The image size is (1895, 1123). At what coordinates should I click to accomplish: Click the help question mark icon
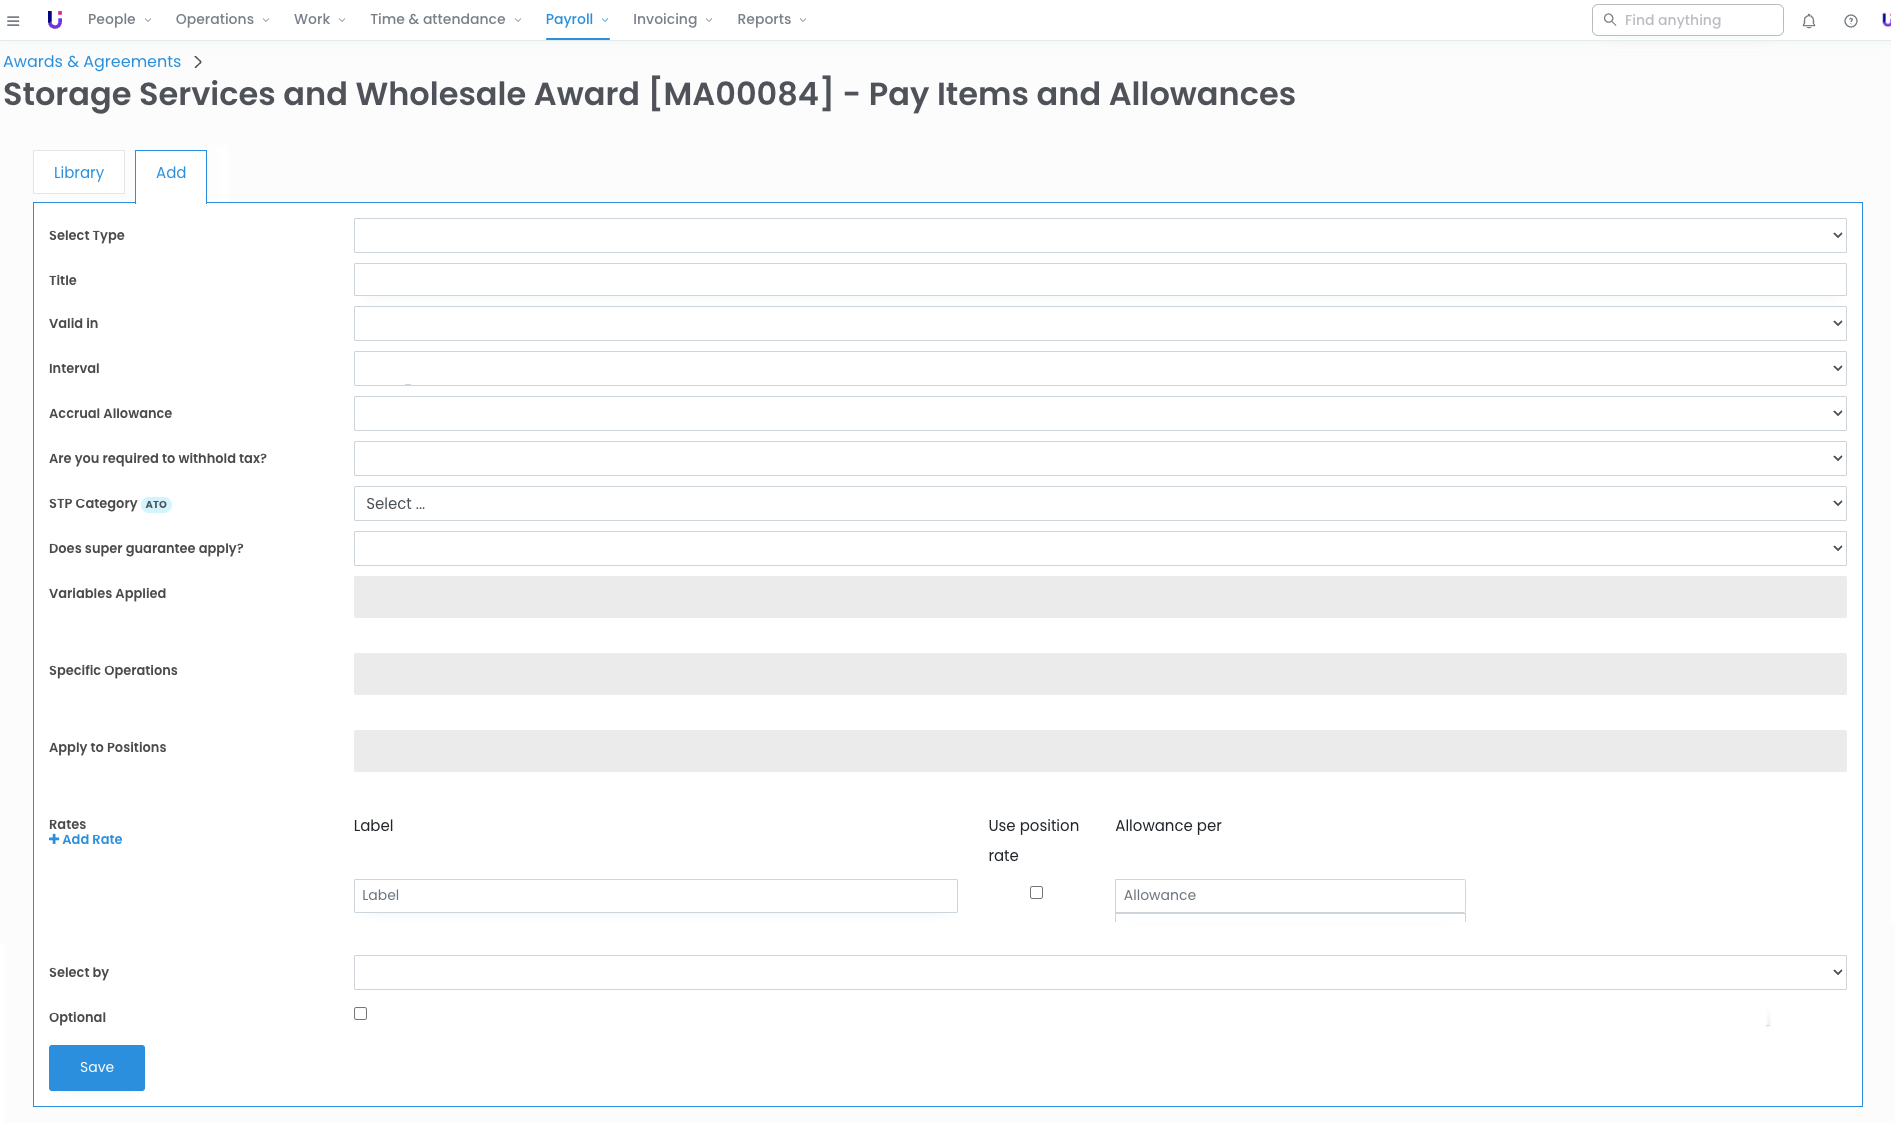[1850, 21]
